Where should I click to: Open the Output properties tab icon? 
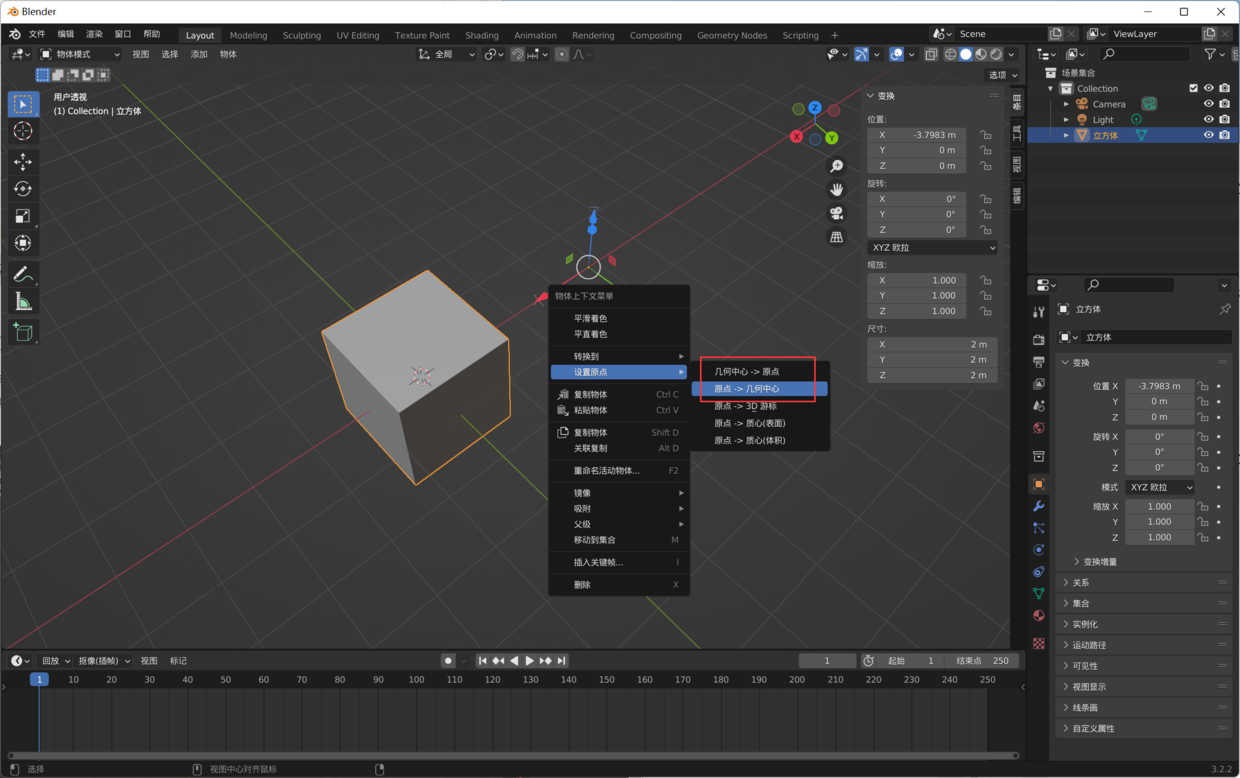click(x=1039, y=362)
